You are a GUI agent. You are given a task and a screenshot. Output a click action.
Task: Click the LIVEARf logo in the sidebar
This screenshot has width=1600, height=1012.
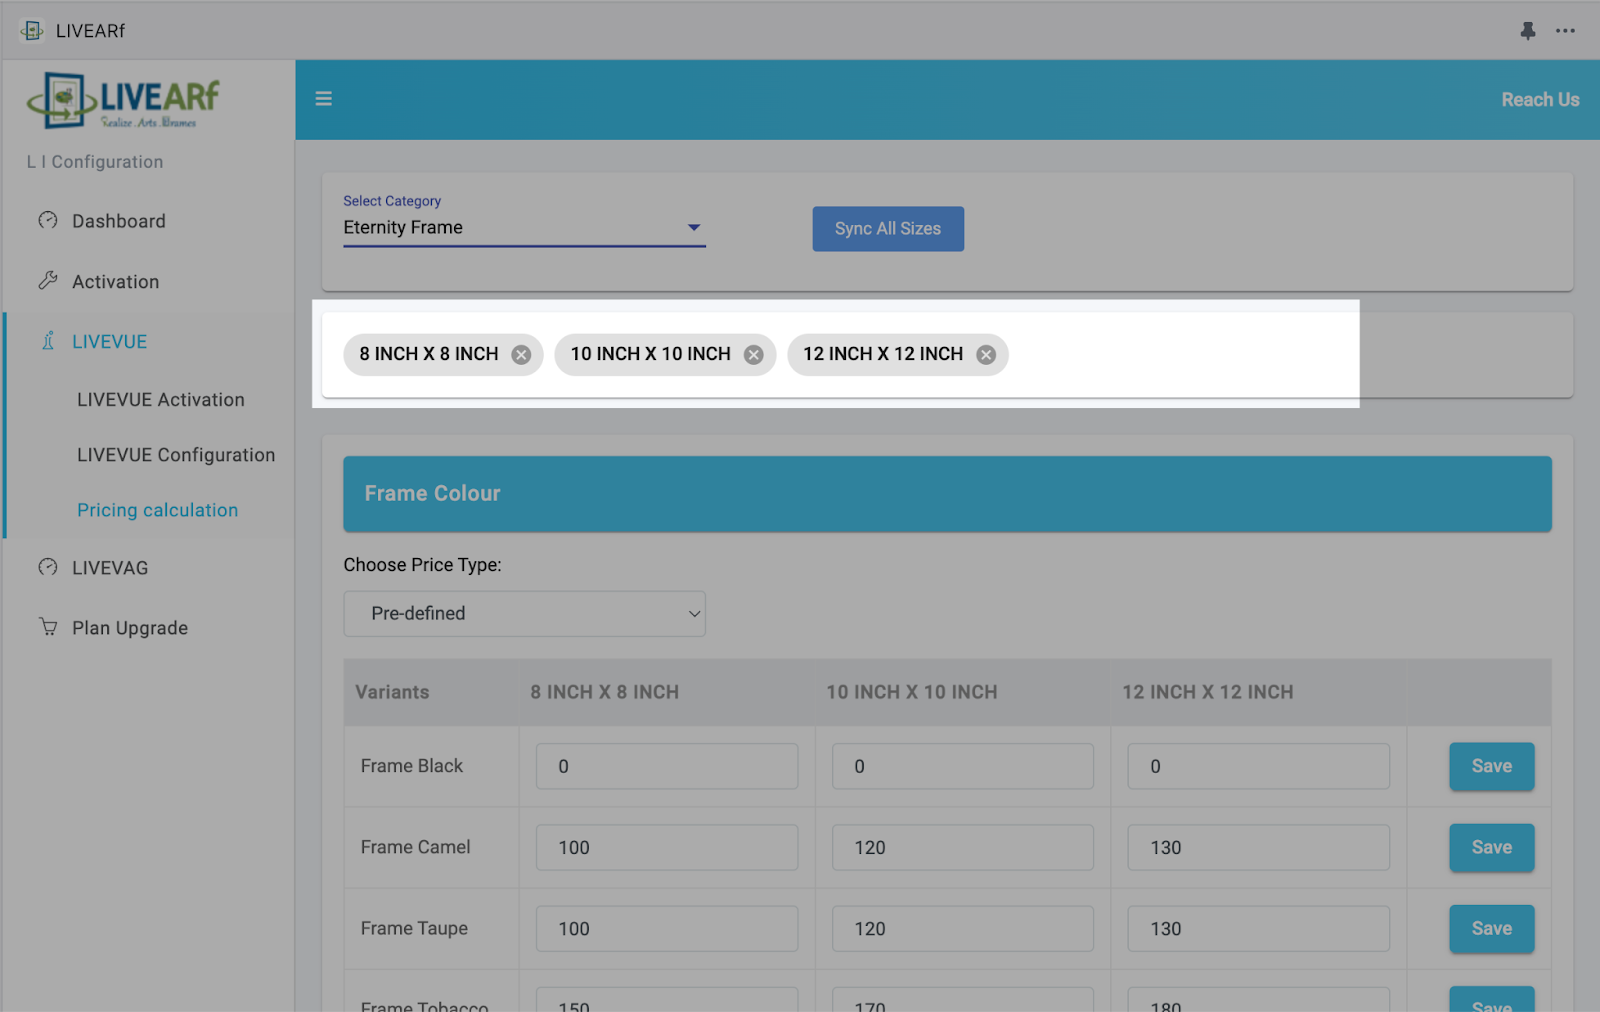(123, 100)
